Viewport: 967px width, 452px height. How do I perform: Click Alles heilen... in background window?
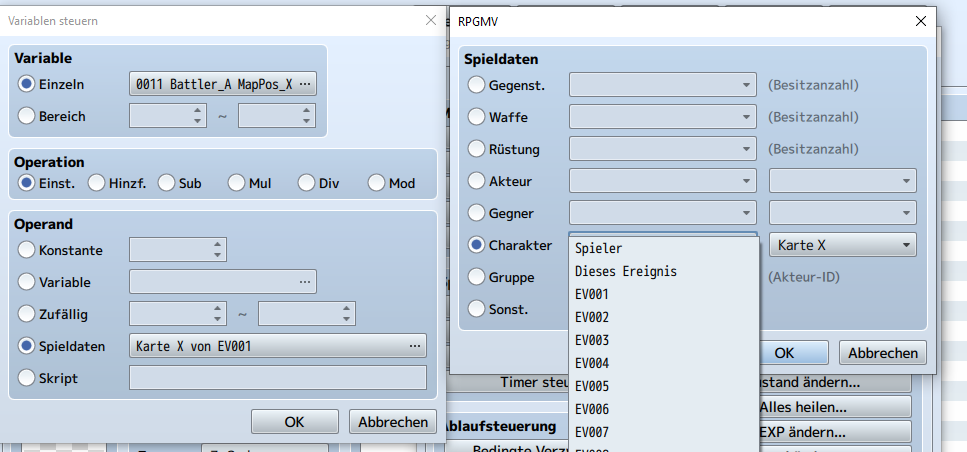pos(835,407)
